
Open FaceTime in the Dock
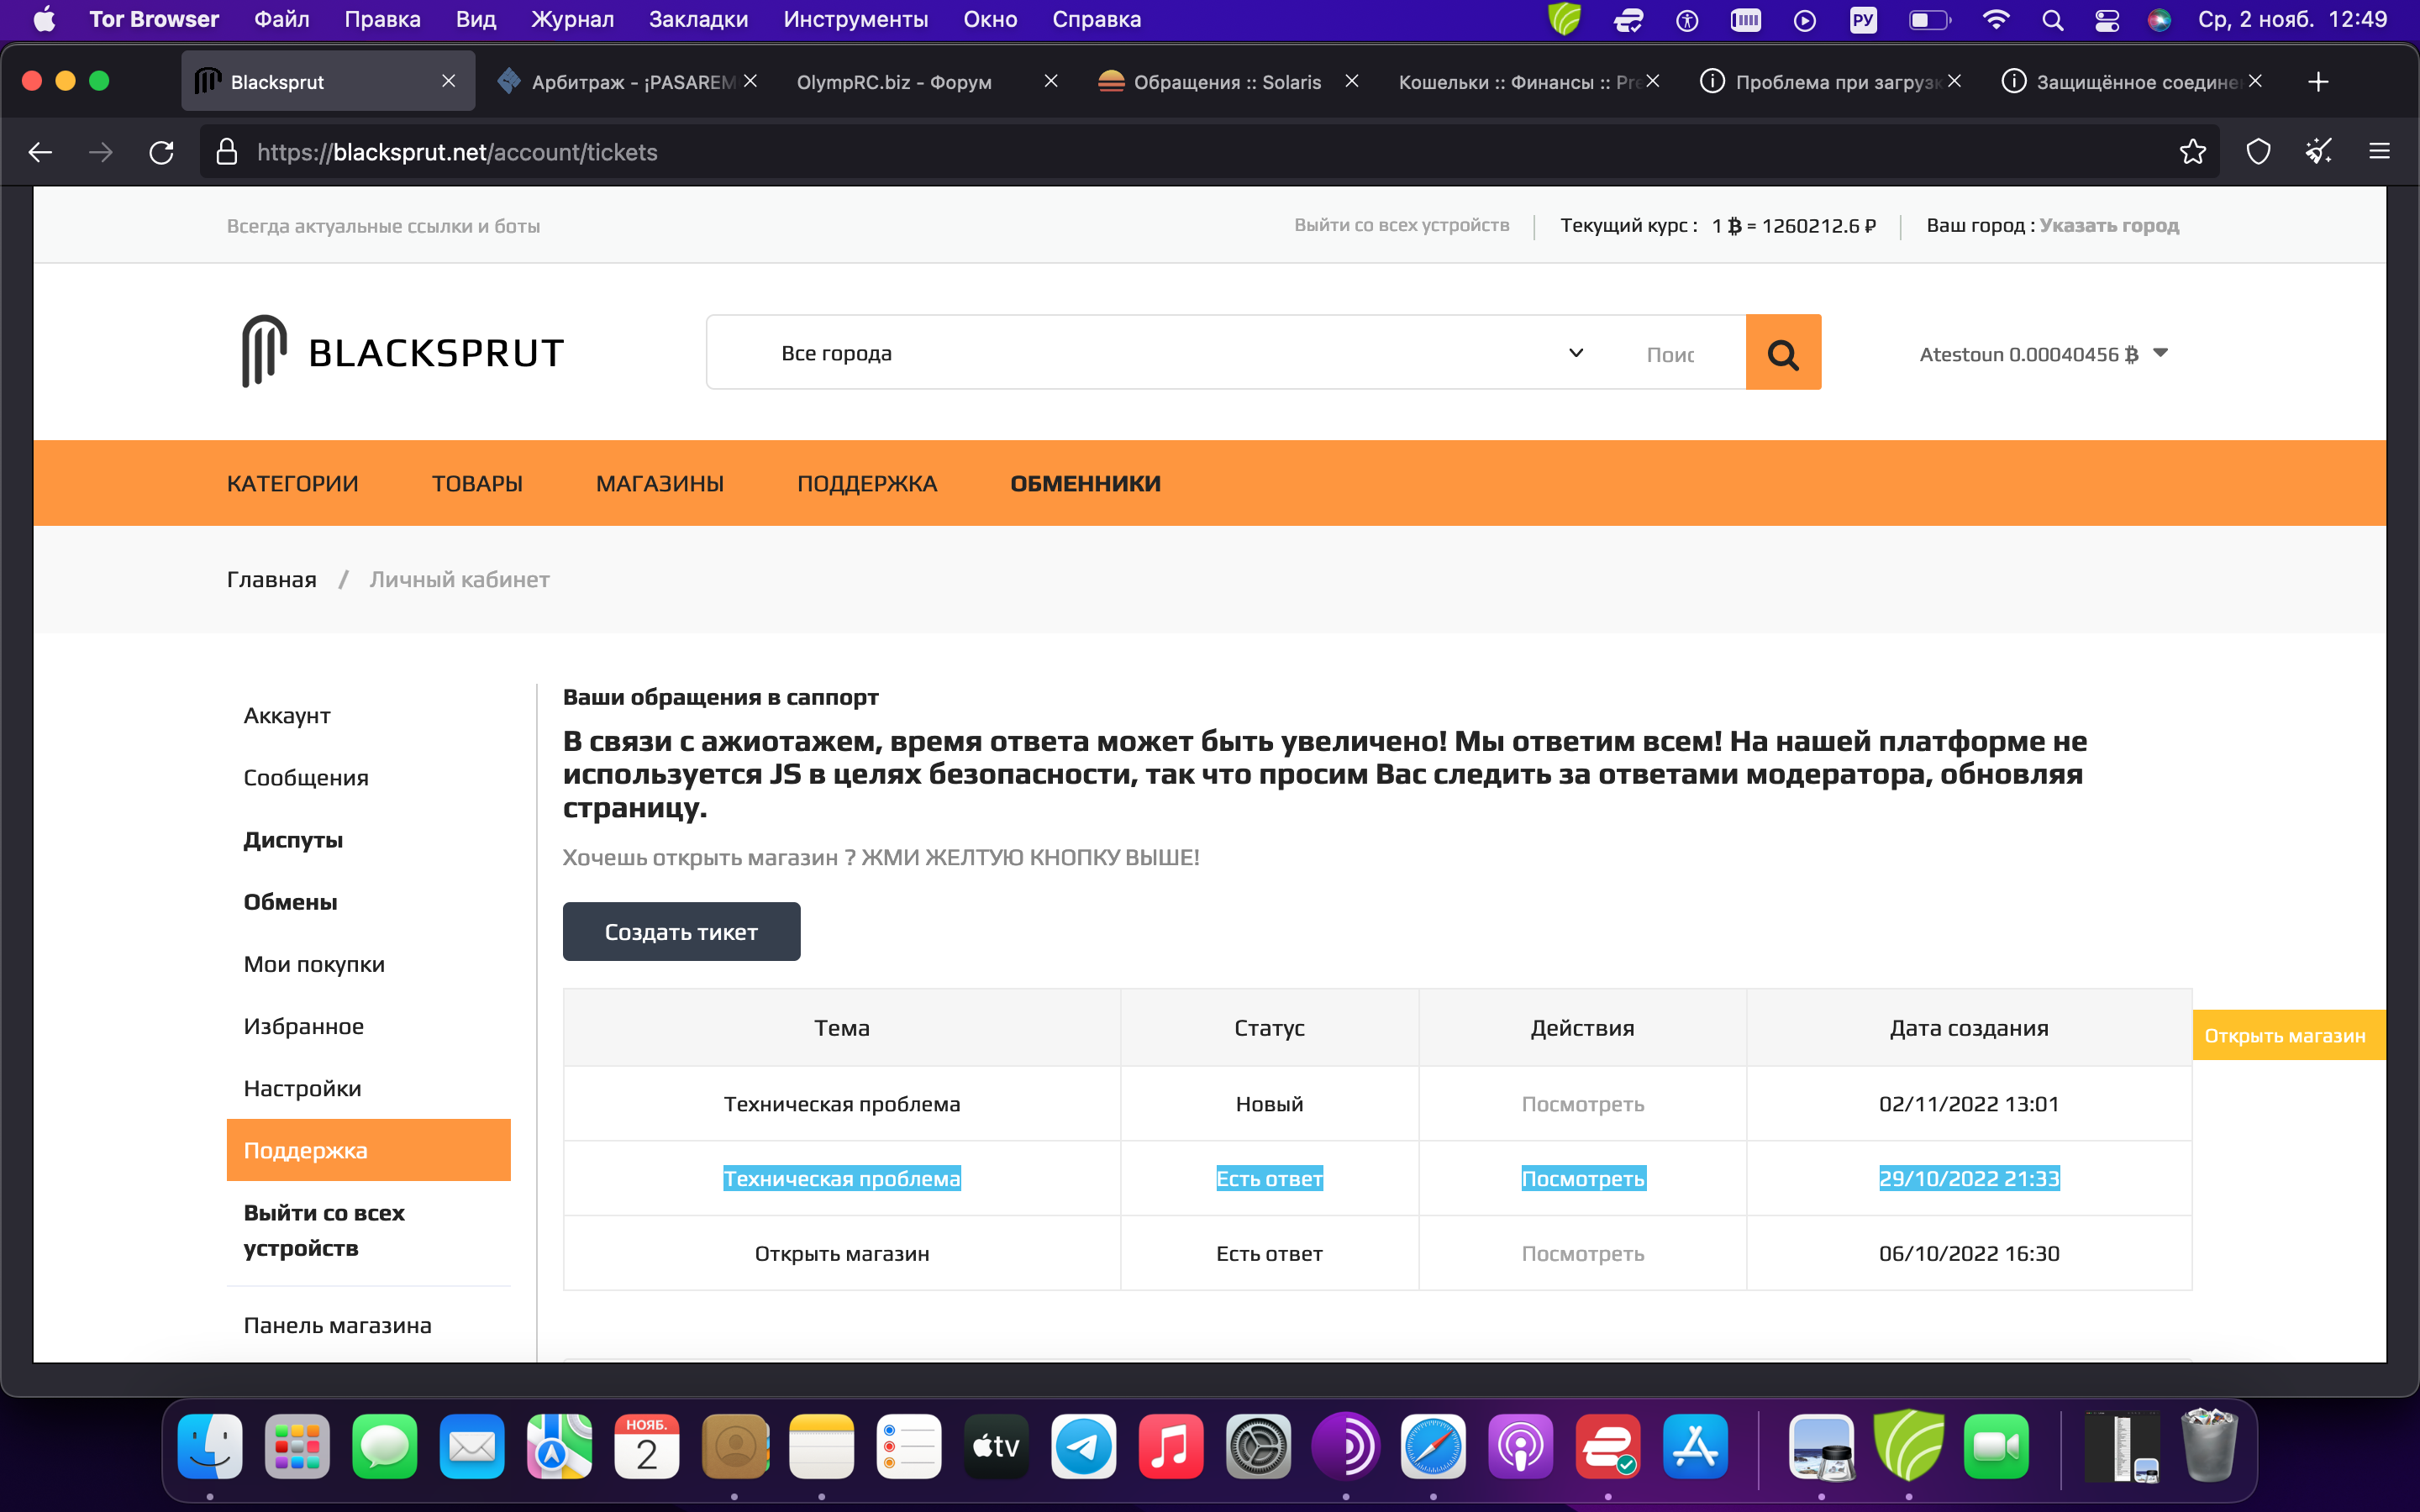point(1996,1446)
